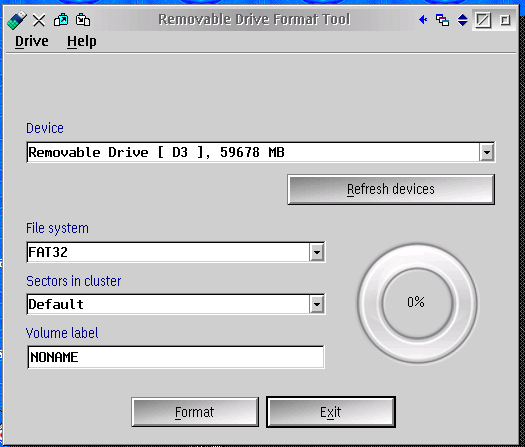The height and width of the screenshot is (447, 525).
Task: Click the paste-from-clipboard title bar icon
Action: coord(83,20)
